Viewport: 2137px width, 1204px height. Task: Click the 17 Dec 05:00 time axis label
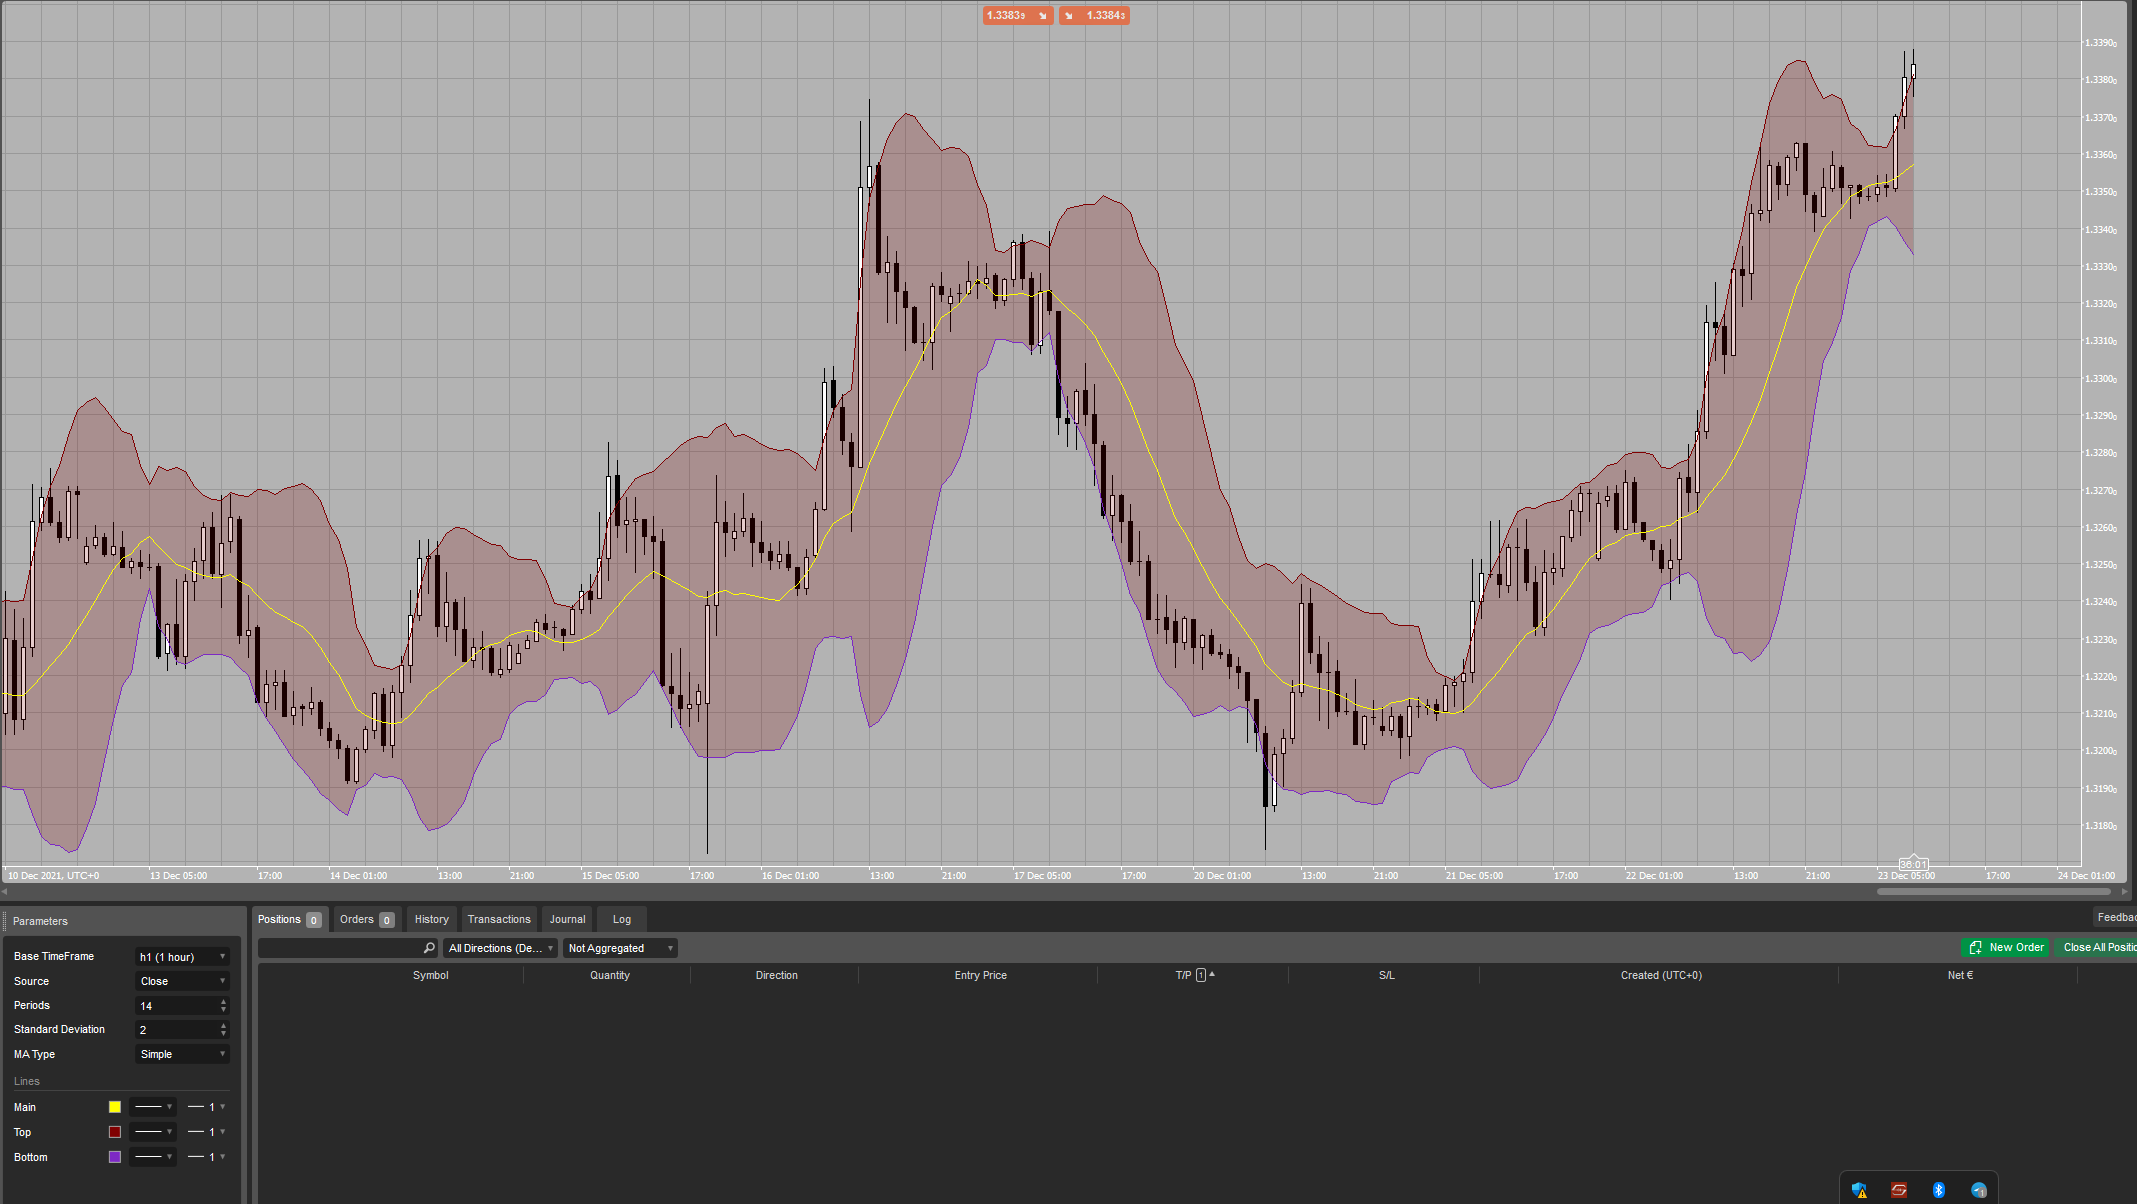point(1042,876)
